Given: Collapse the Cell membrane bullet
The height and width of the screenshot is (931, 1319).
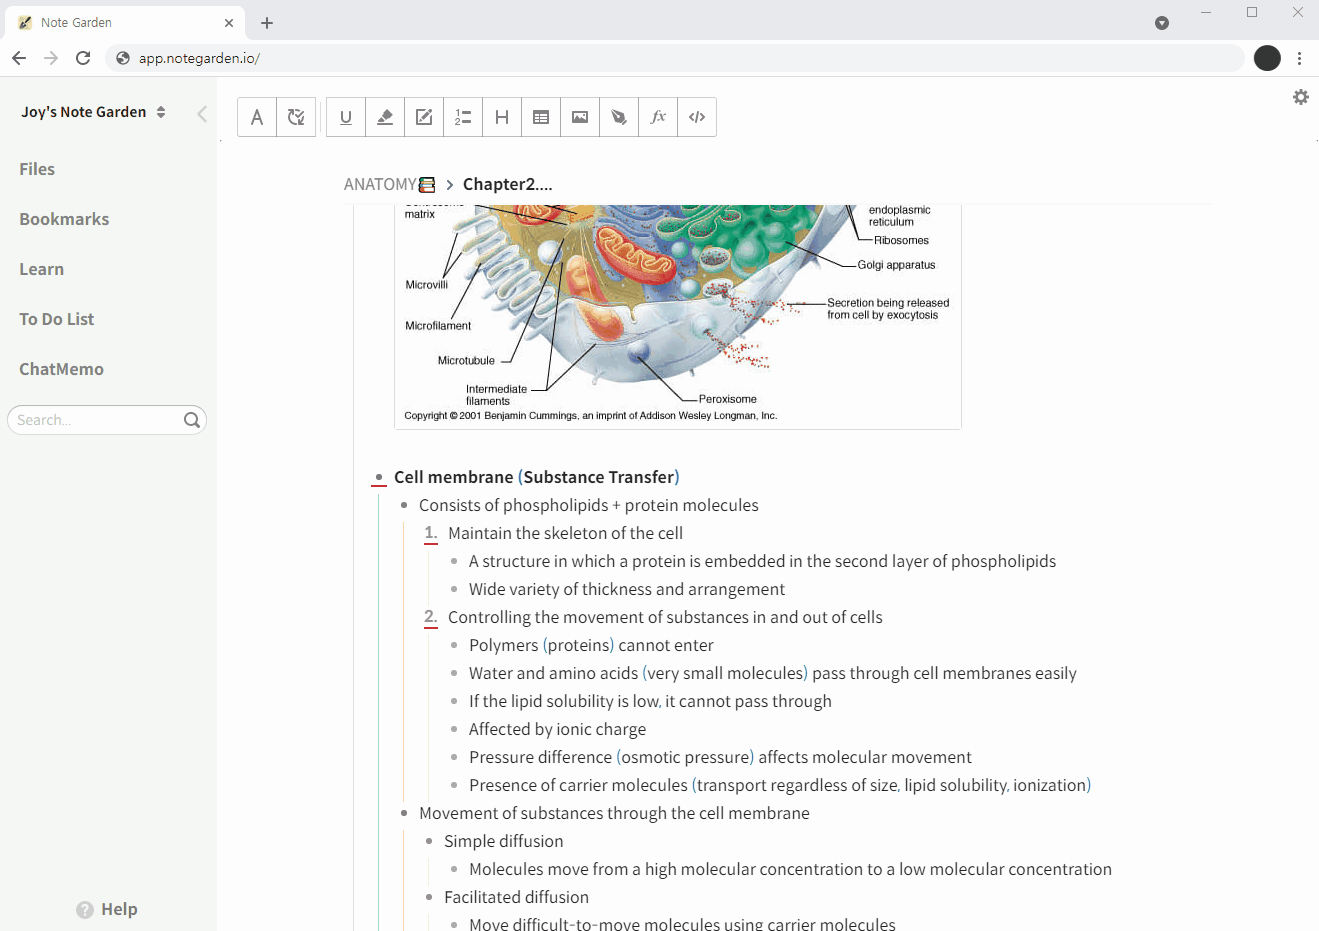Looking at the screenshot, I should click(379, 478).
